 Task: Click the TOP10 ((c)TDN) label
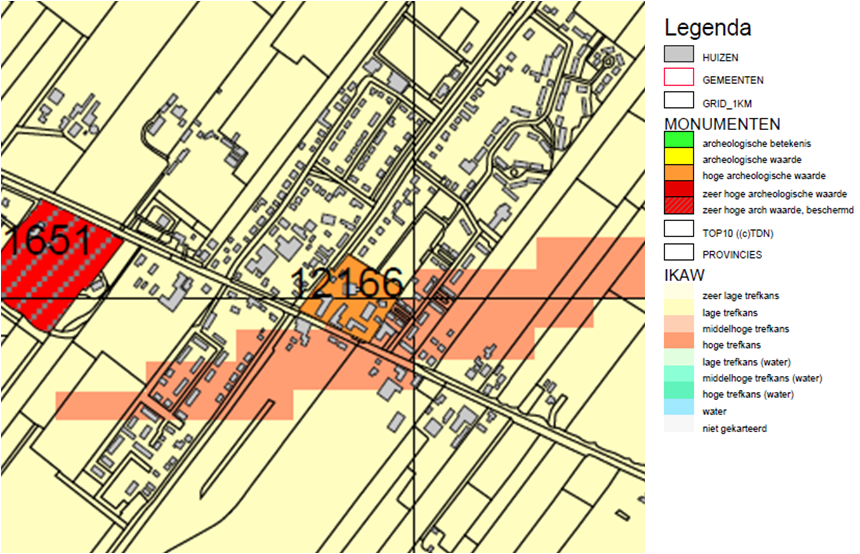tap(738, 234)
